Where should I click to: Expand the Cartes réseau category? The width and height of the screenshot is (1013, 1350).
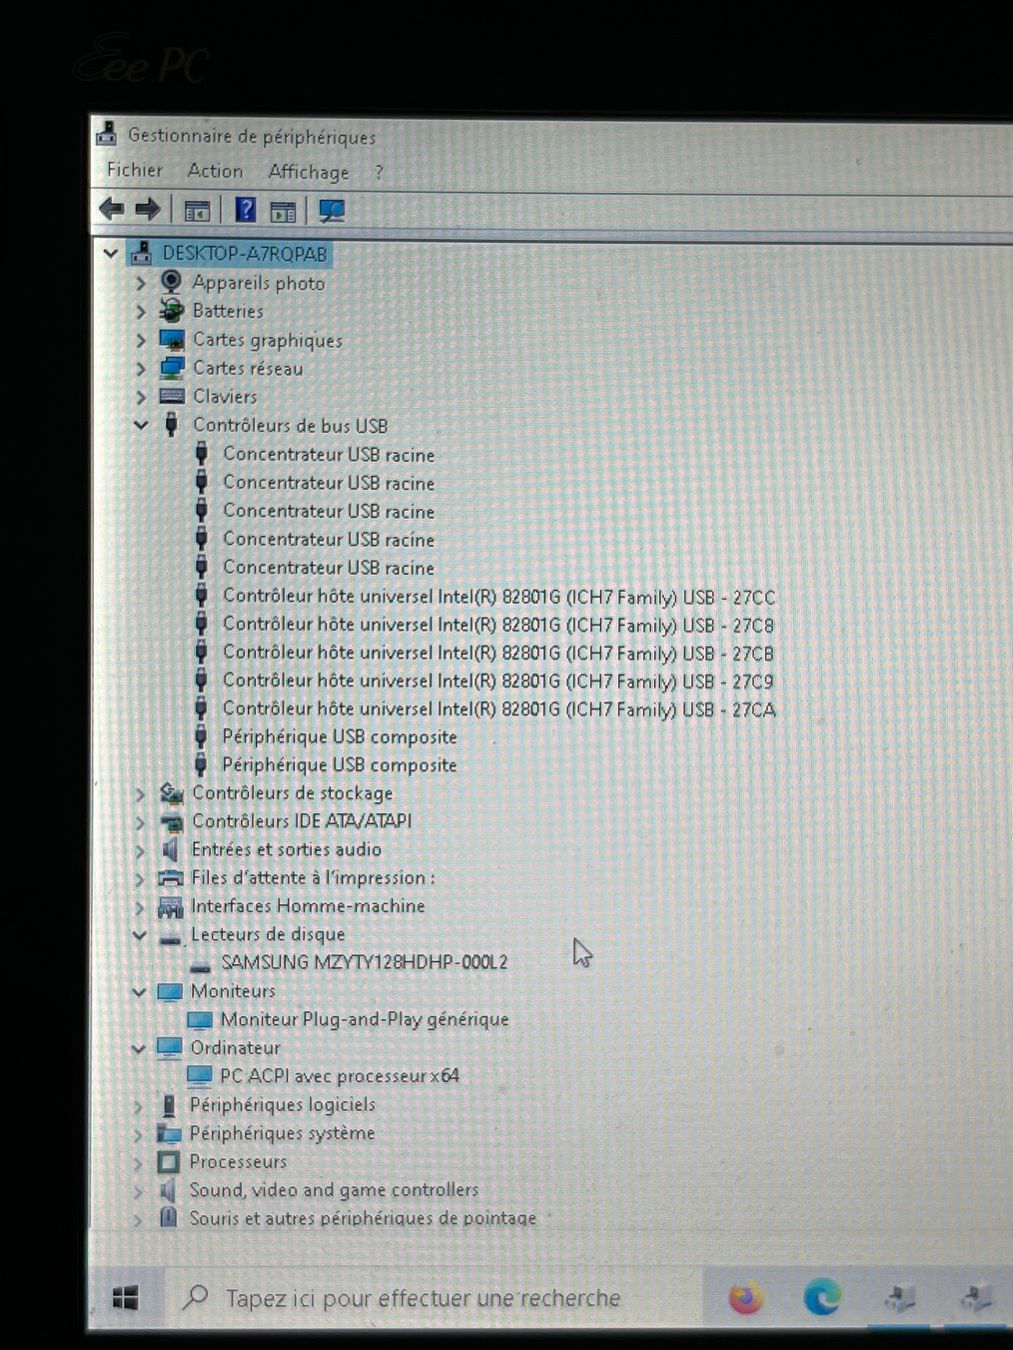coord(141,368)
